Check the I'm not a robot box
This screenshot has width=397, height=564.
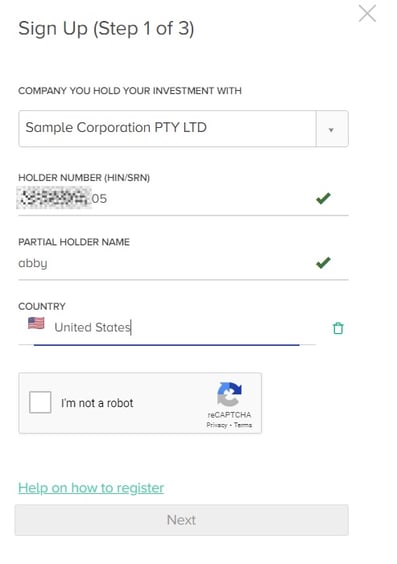[40, 402]
